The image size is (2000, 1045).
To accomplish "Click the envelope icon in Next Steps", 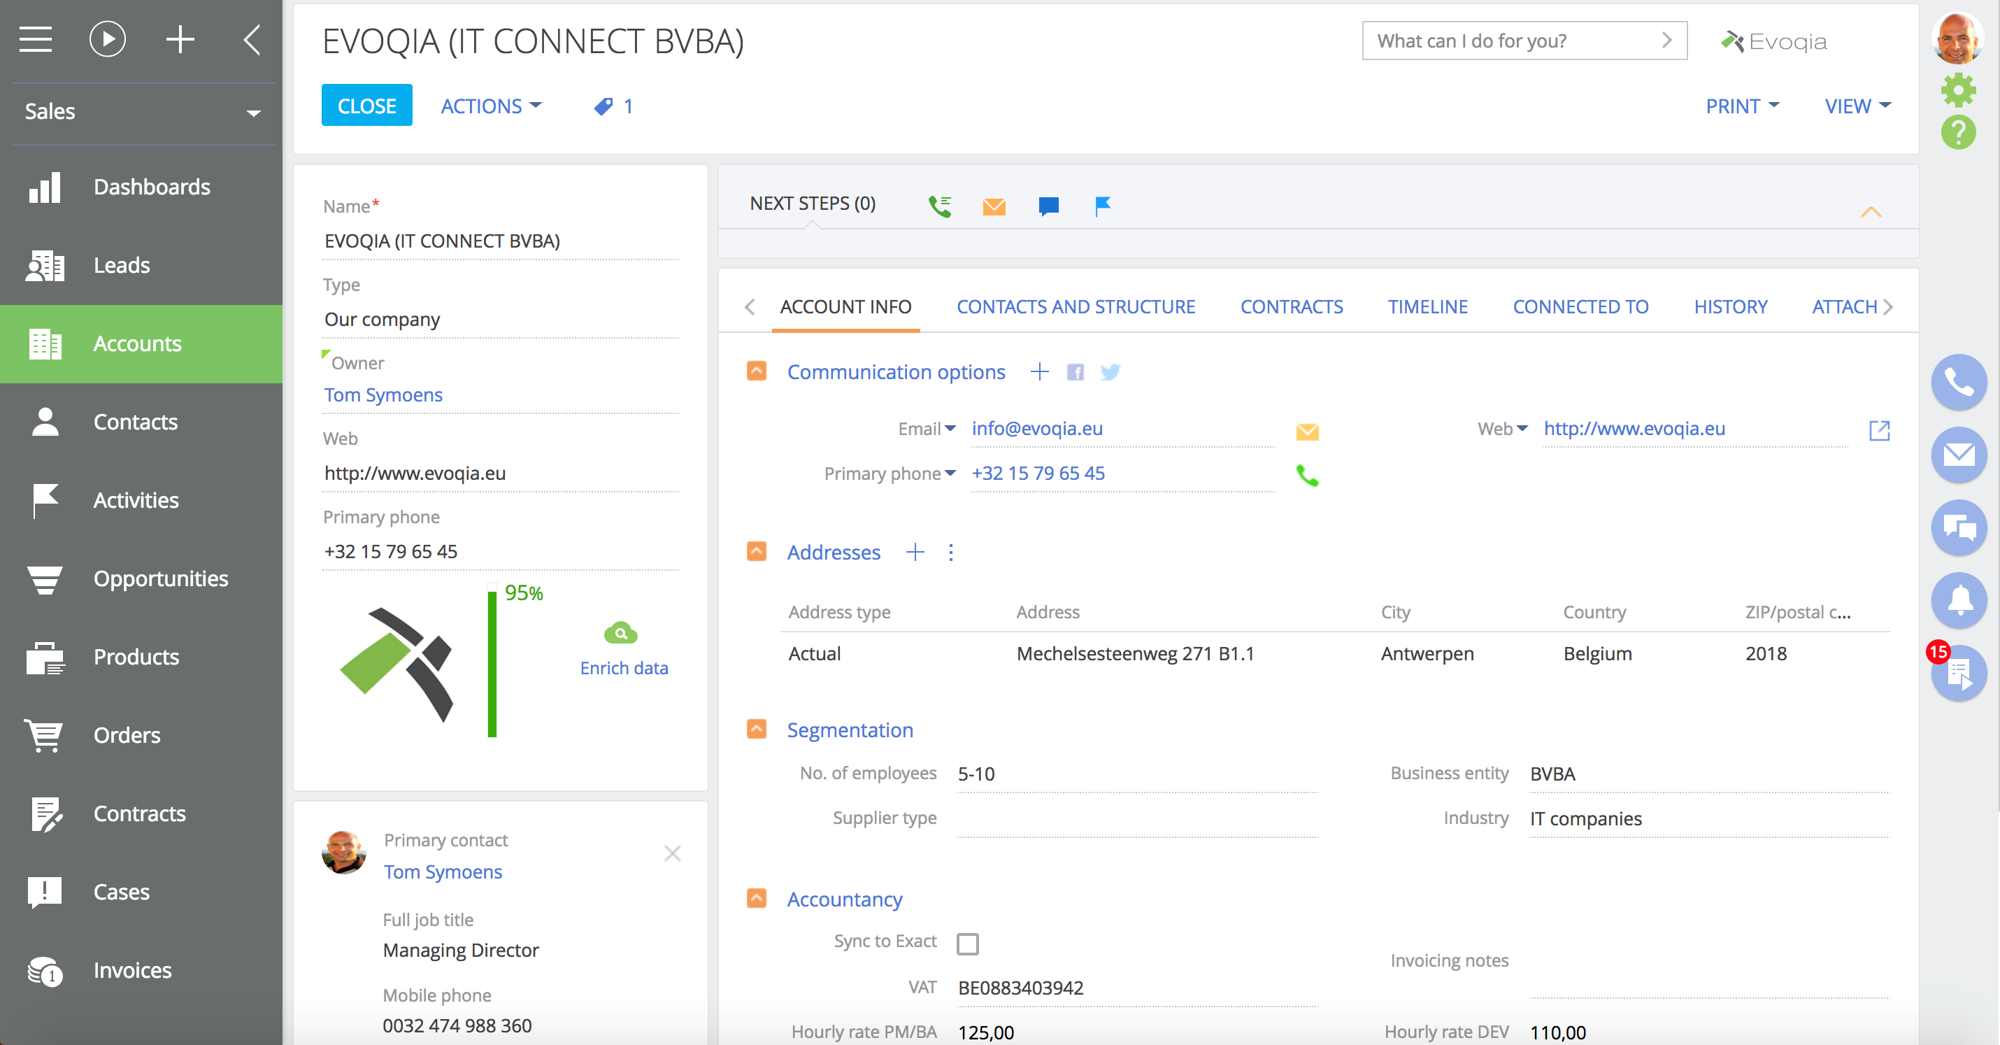I will click(x=993, y=206).
